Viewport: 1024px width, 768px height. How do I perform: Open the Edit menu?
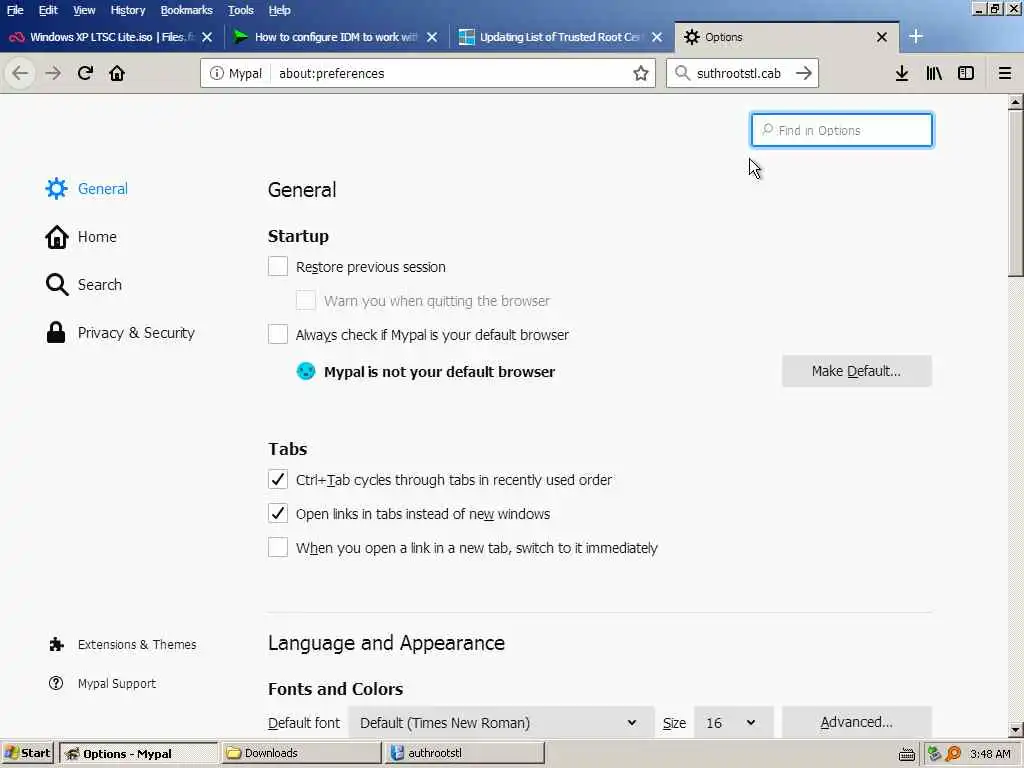point(48,10)
